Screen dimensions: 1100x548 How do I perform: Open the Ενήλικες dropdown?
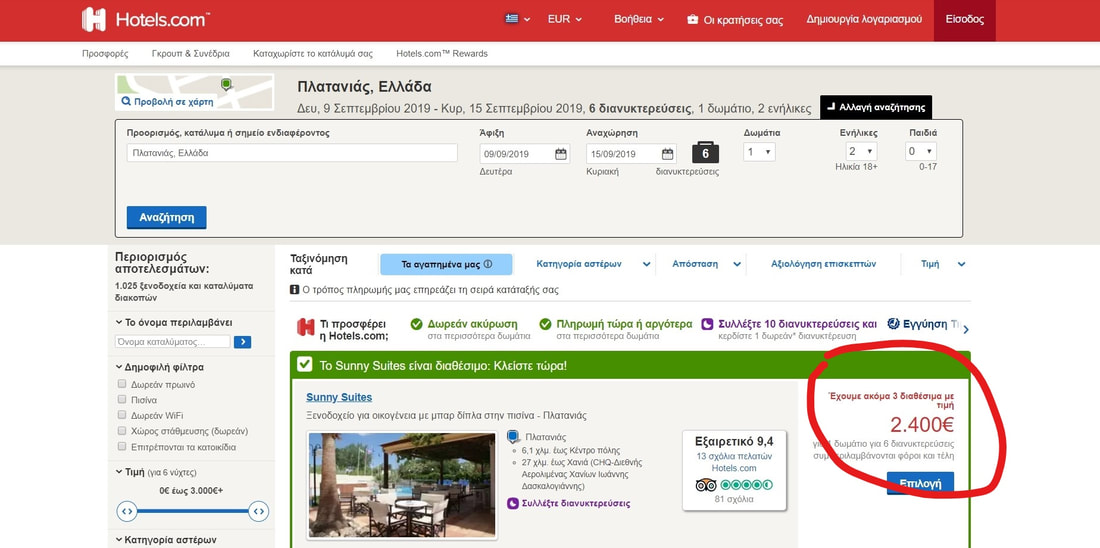(861, 152)
